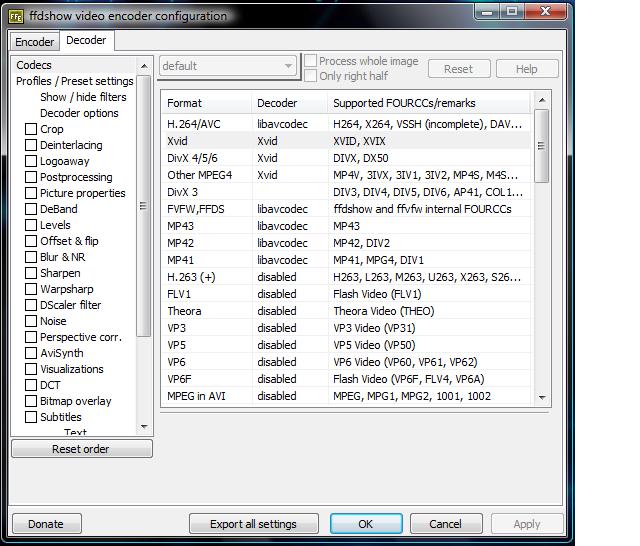The height and width of the screenshot is (546, 640).
Task: Click the Cancel button
Action: 446,524
